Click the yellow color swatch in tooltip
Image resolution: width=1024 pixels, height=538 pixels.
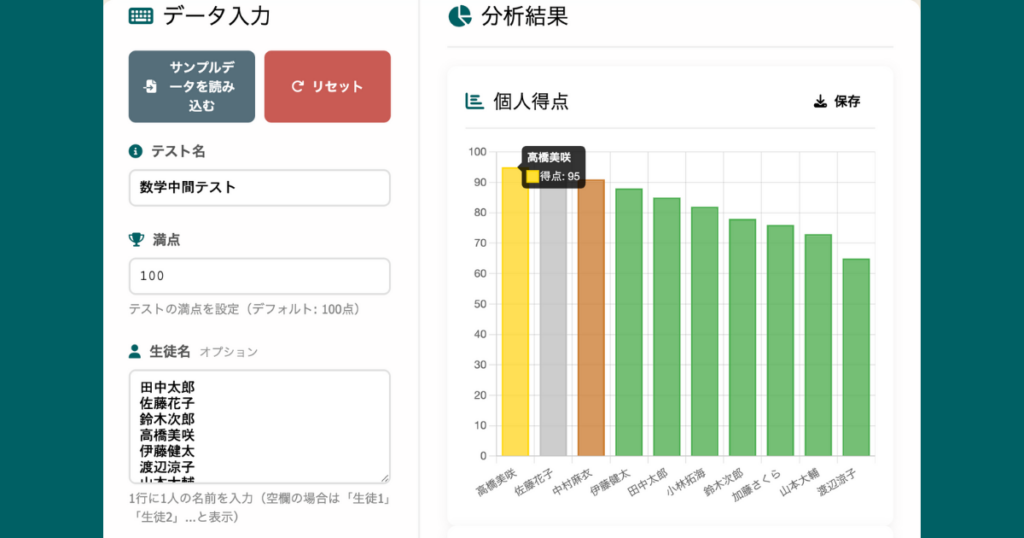point(533,177)
